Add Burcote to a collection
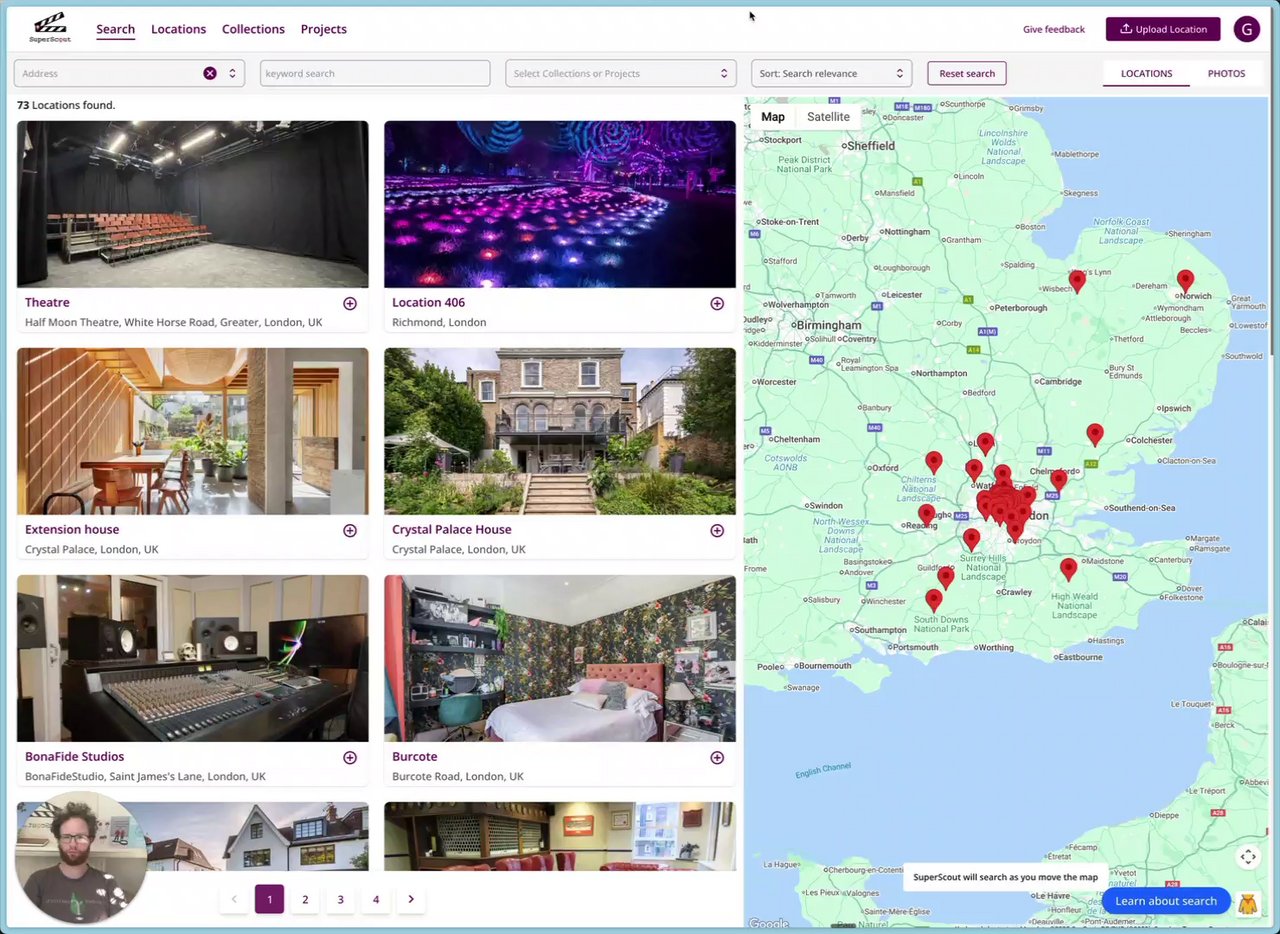The image size is (1280, 934). pyautogui.click(x=717, y=757)
